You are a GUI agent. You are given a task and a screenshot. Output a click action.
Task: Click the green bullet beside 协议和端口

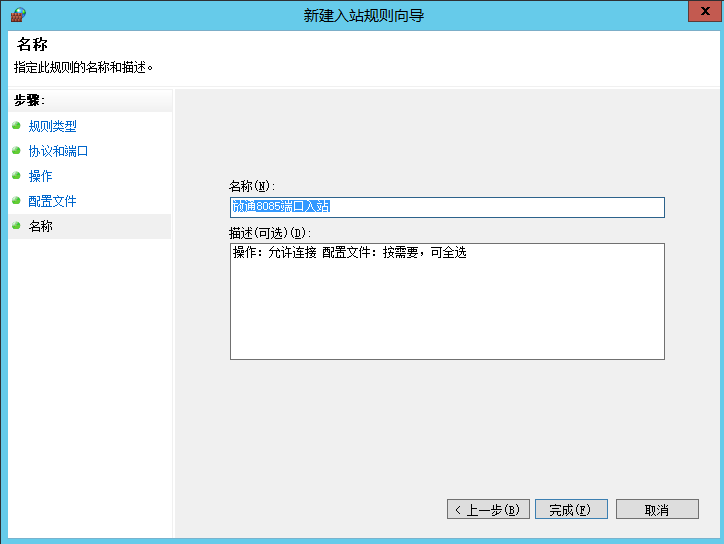pos(17,151)
